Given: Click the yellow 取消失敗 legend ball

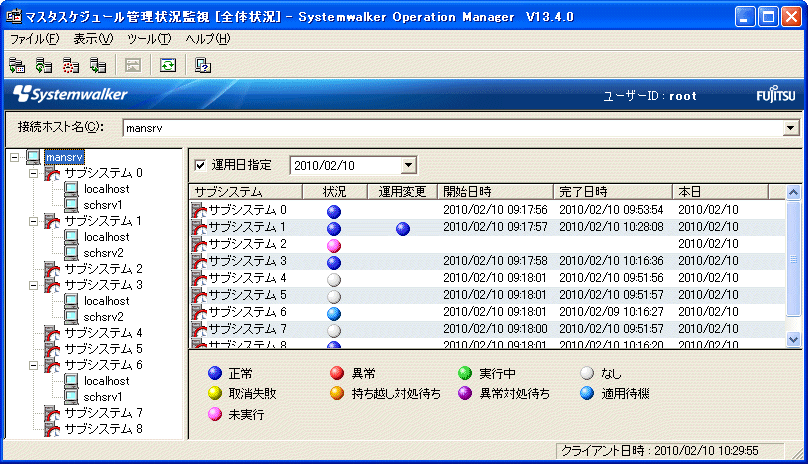Looking at the screenshot, I should 215,393.
